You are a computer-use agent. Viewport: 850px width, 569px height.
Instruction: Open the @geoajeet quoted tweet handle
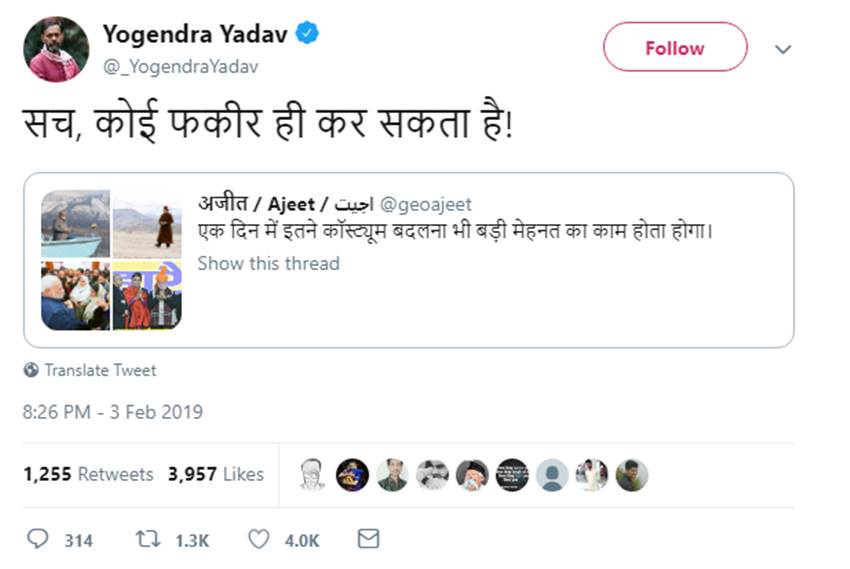(x=425, y=205)
